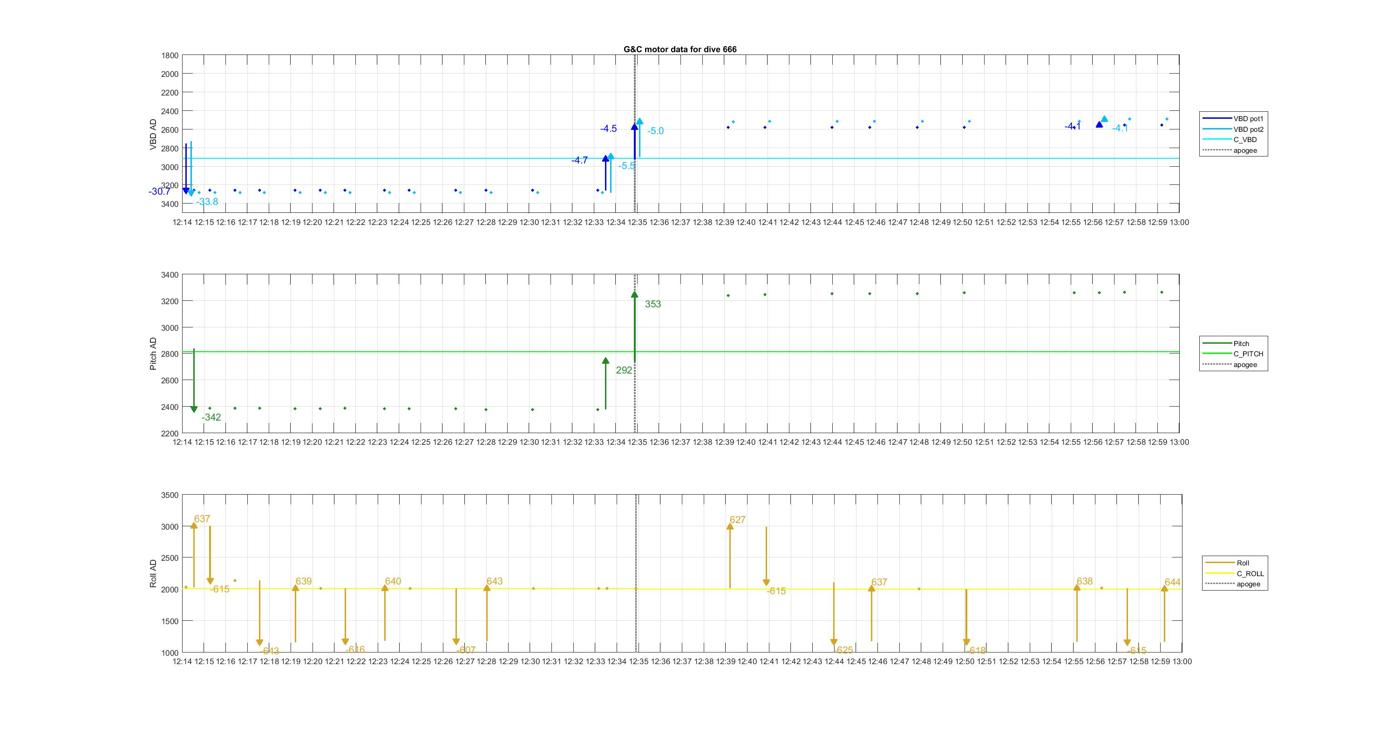This screenshot has height=733, width=1400.
Task: Click the '353' pitch annotation
Action: tap(653, 304)
